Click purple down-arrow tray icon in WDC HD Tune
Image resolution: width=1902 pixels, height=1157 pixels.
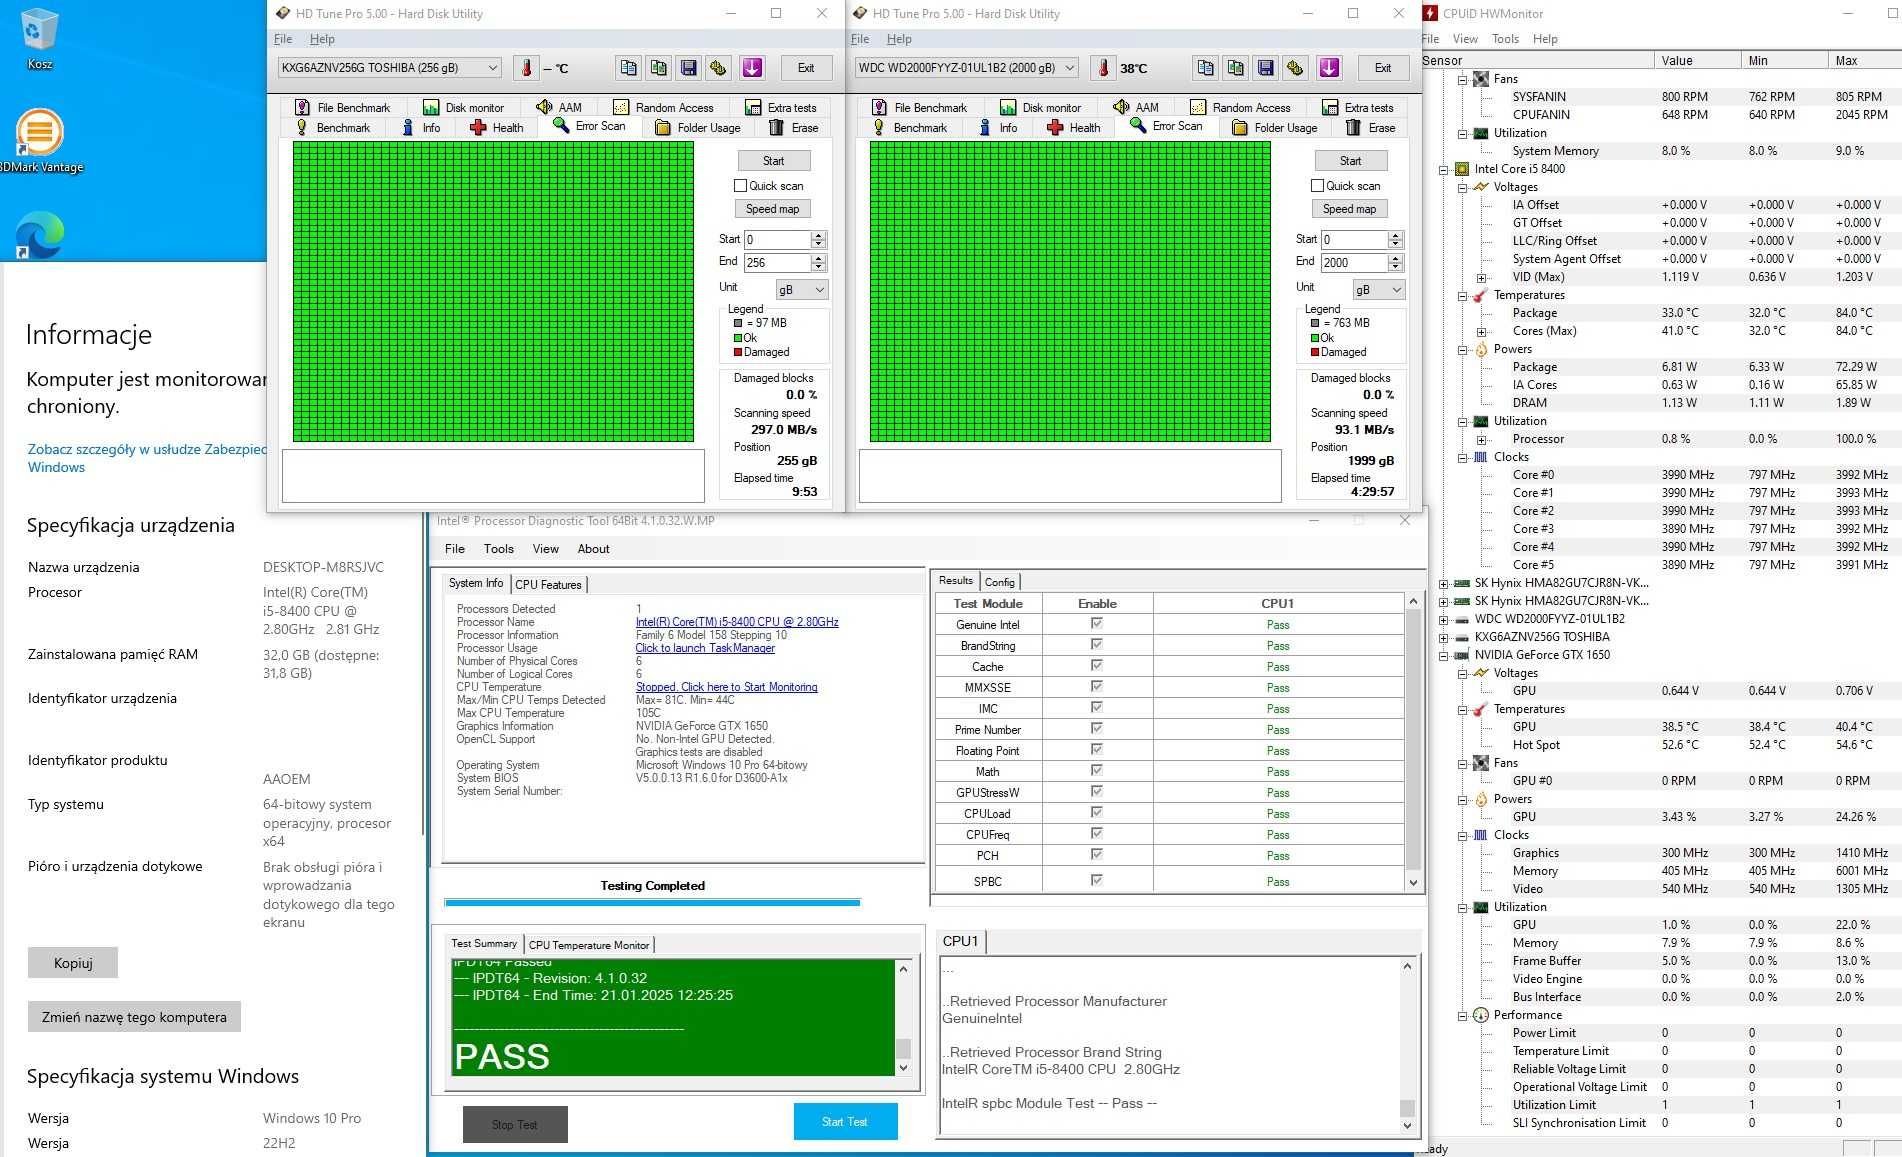pos(1329,67)
